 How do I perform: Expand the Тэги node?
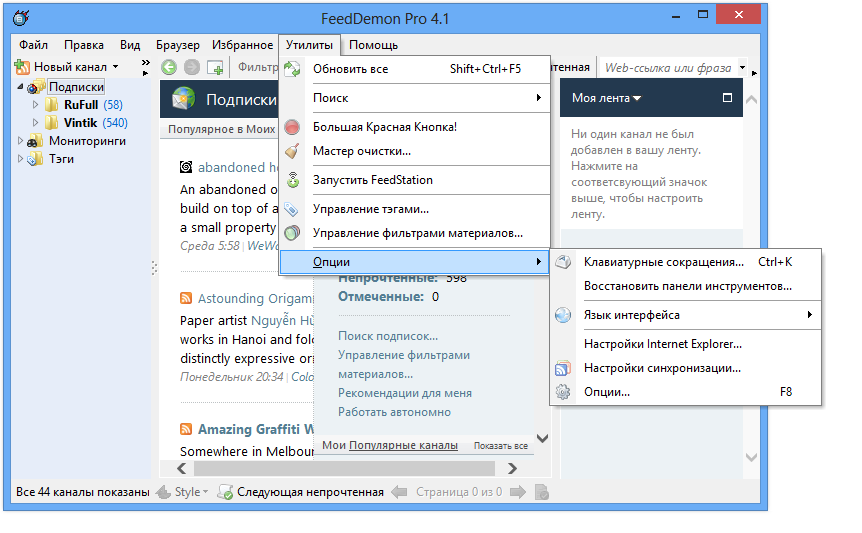pos(20,159)
